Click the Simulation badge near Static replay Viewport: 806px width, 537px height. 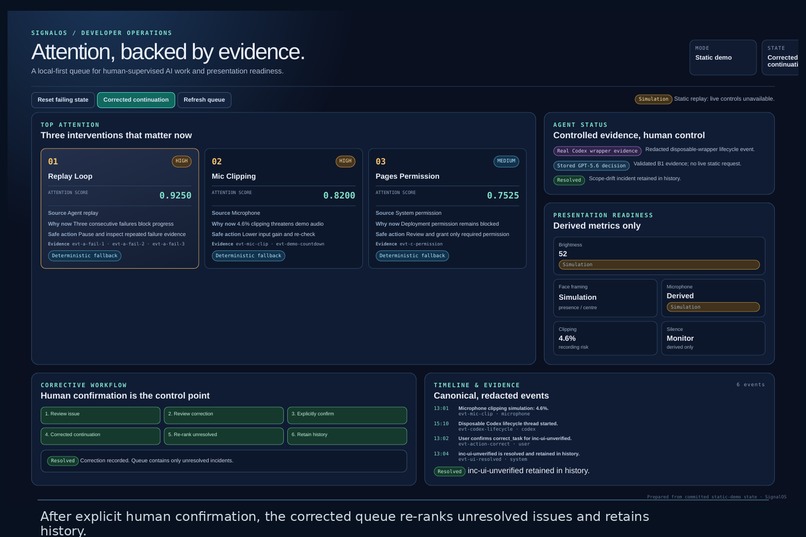click(653, 99)
